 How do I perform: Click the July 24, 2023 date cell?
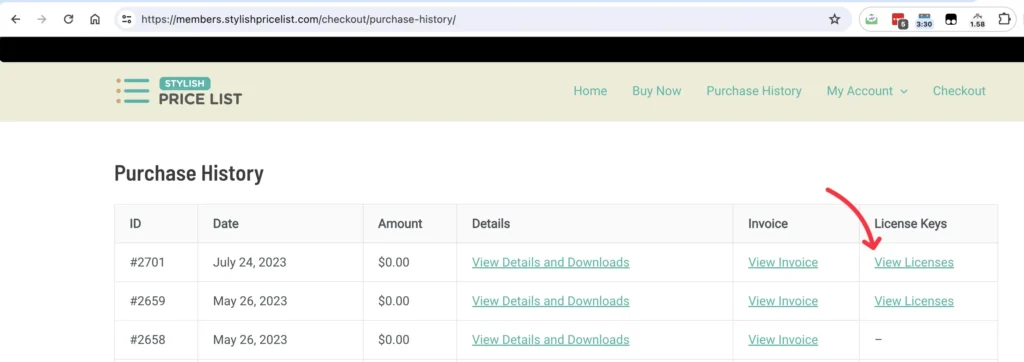click(x=280, y=263)
